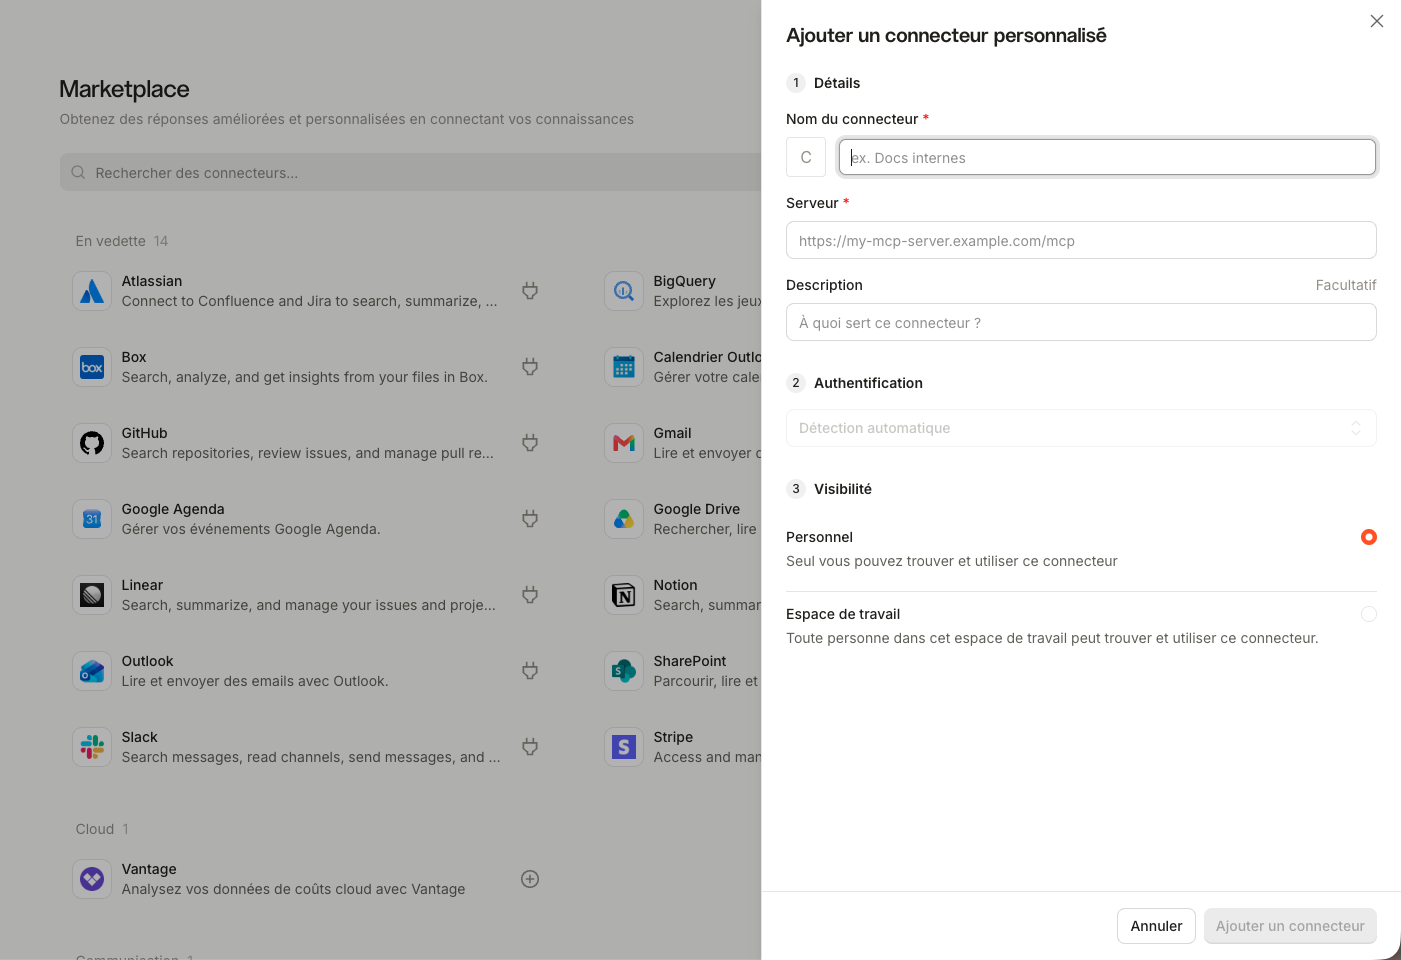Click the Ajouter un connecteur button
This screenshot has height=960, width=1401.
[x=1290, y=926]
